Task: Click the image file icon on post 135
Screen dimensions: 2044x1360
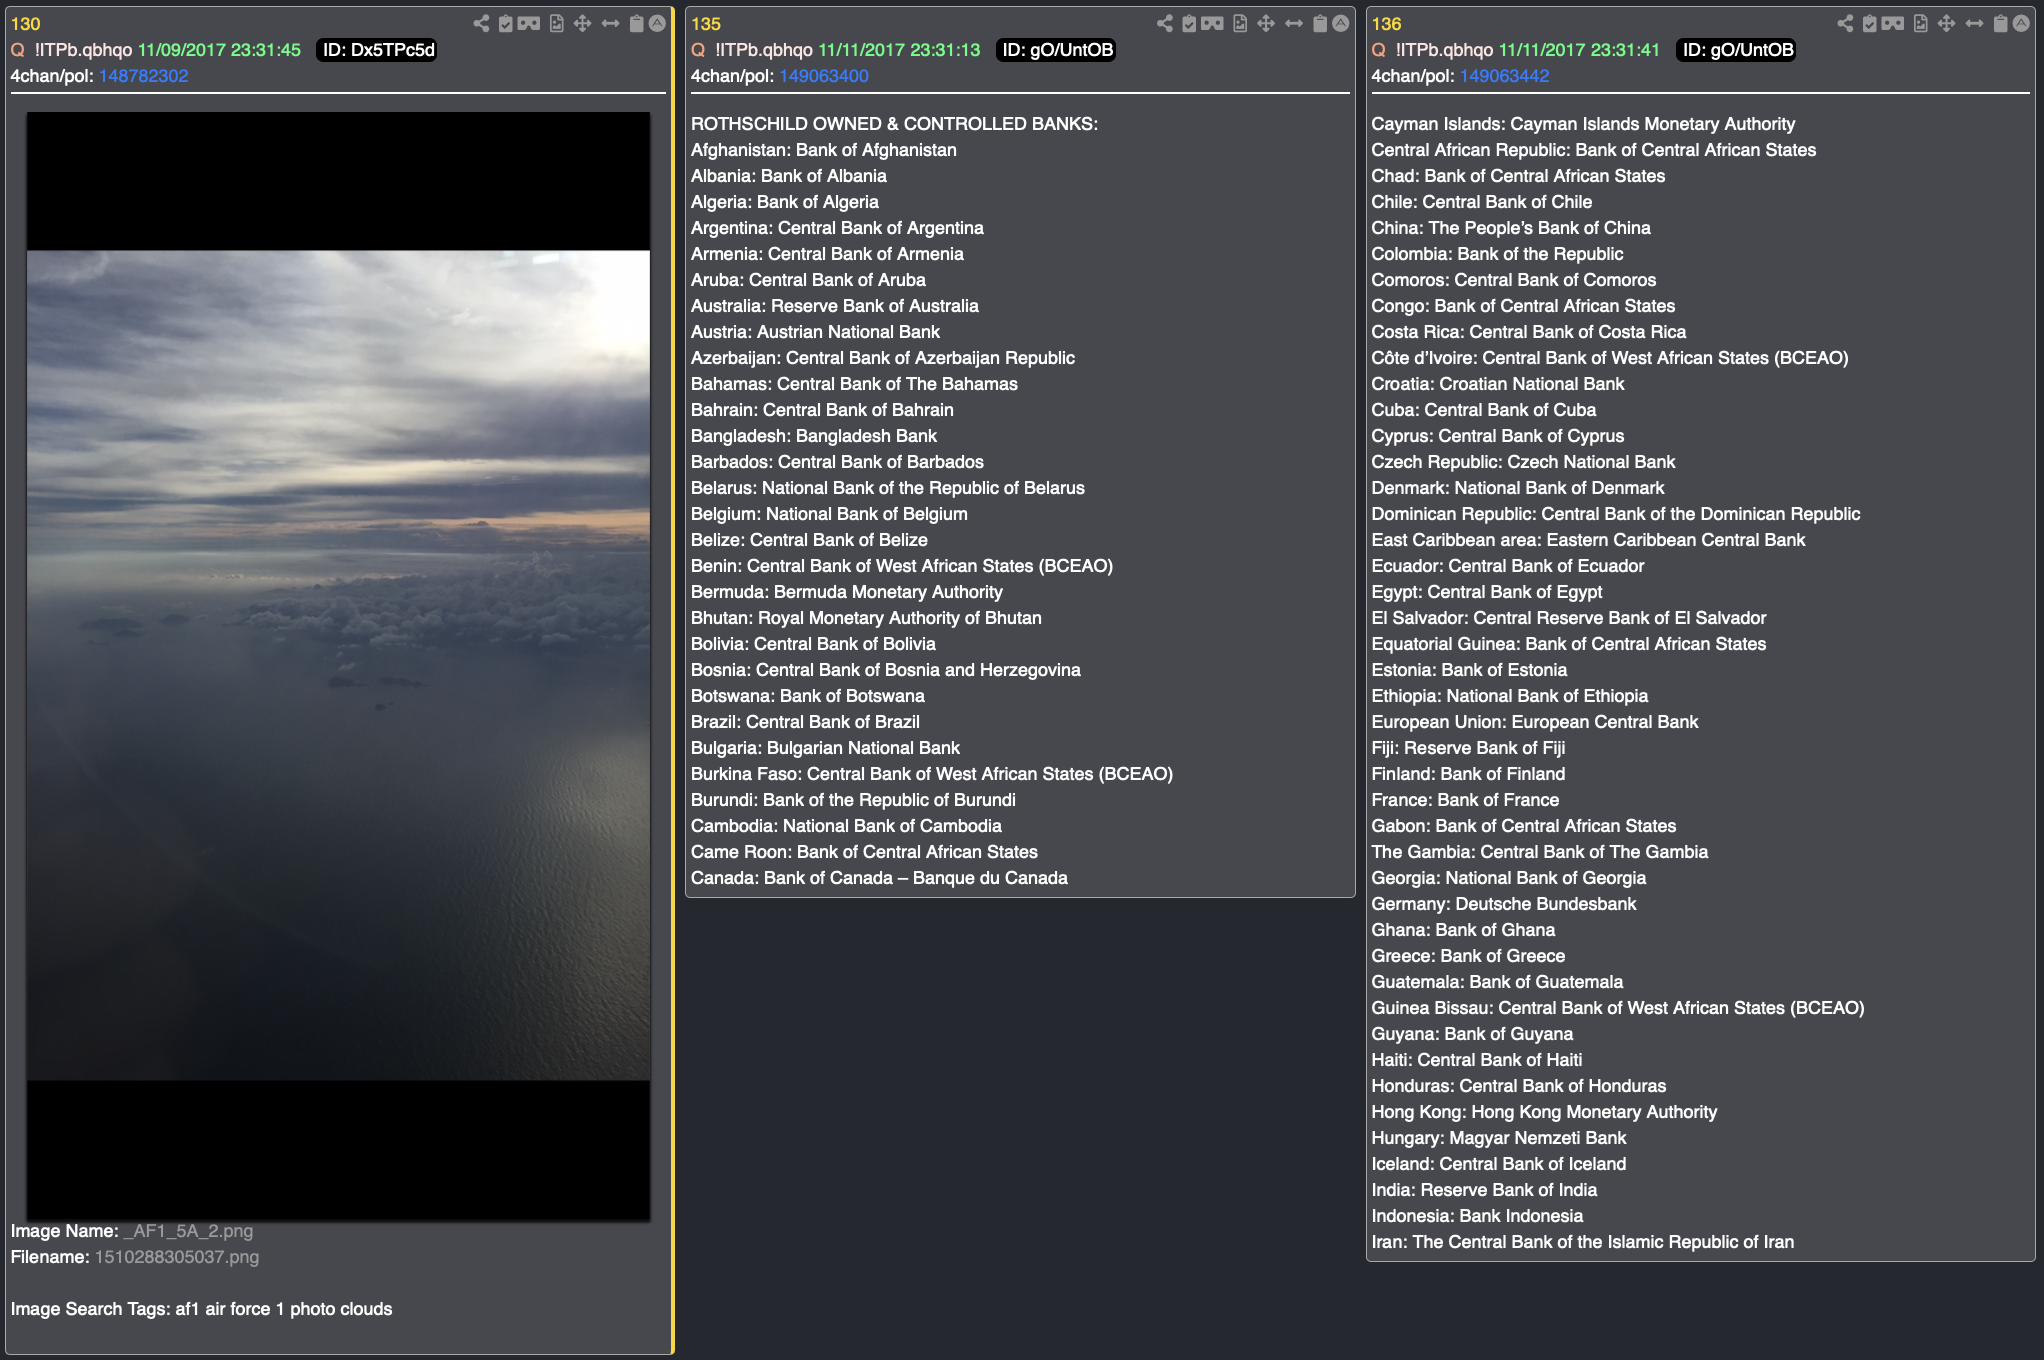Action: 1240,23
